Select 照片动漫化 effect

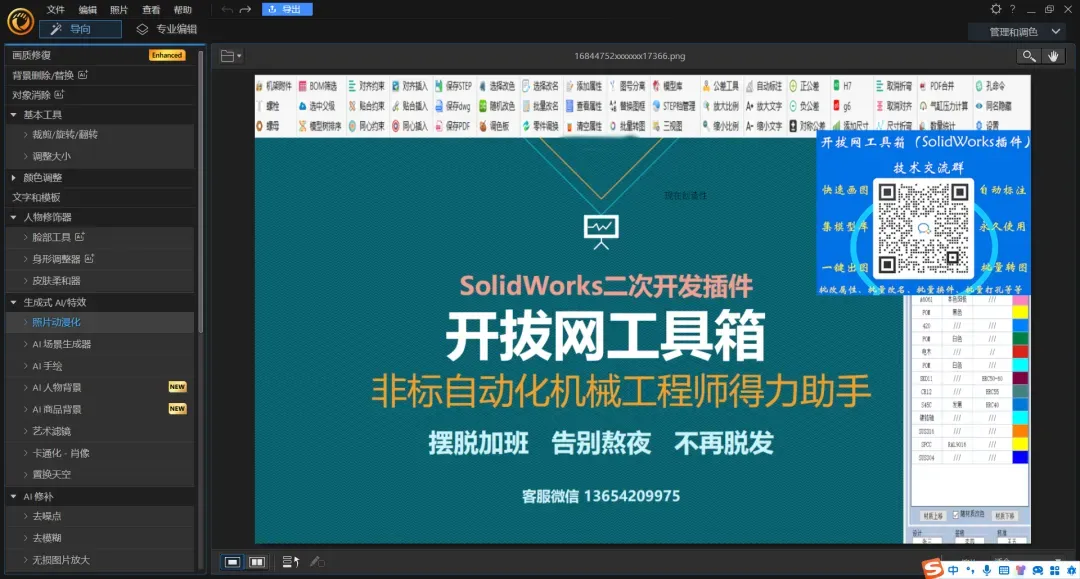pos(100,322)
